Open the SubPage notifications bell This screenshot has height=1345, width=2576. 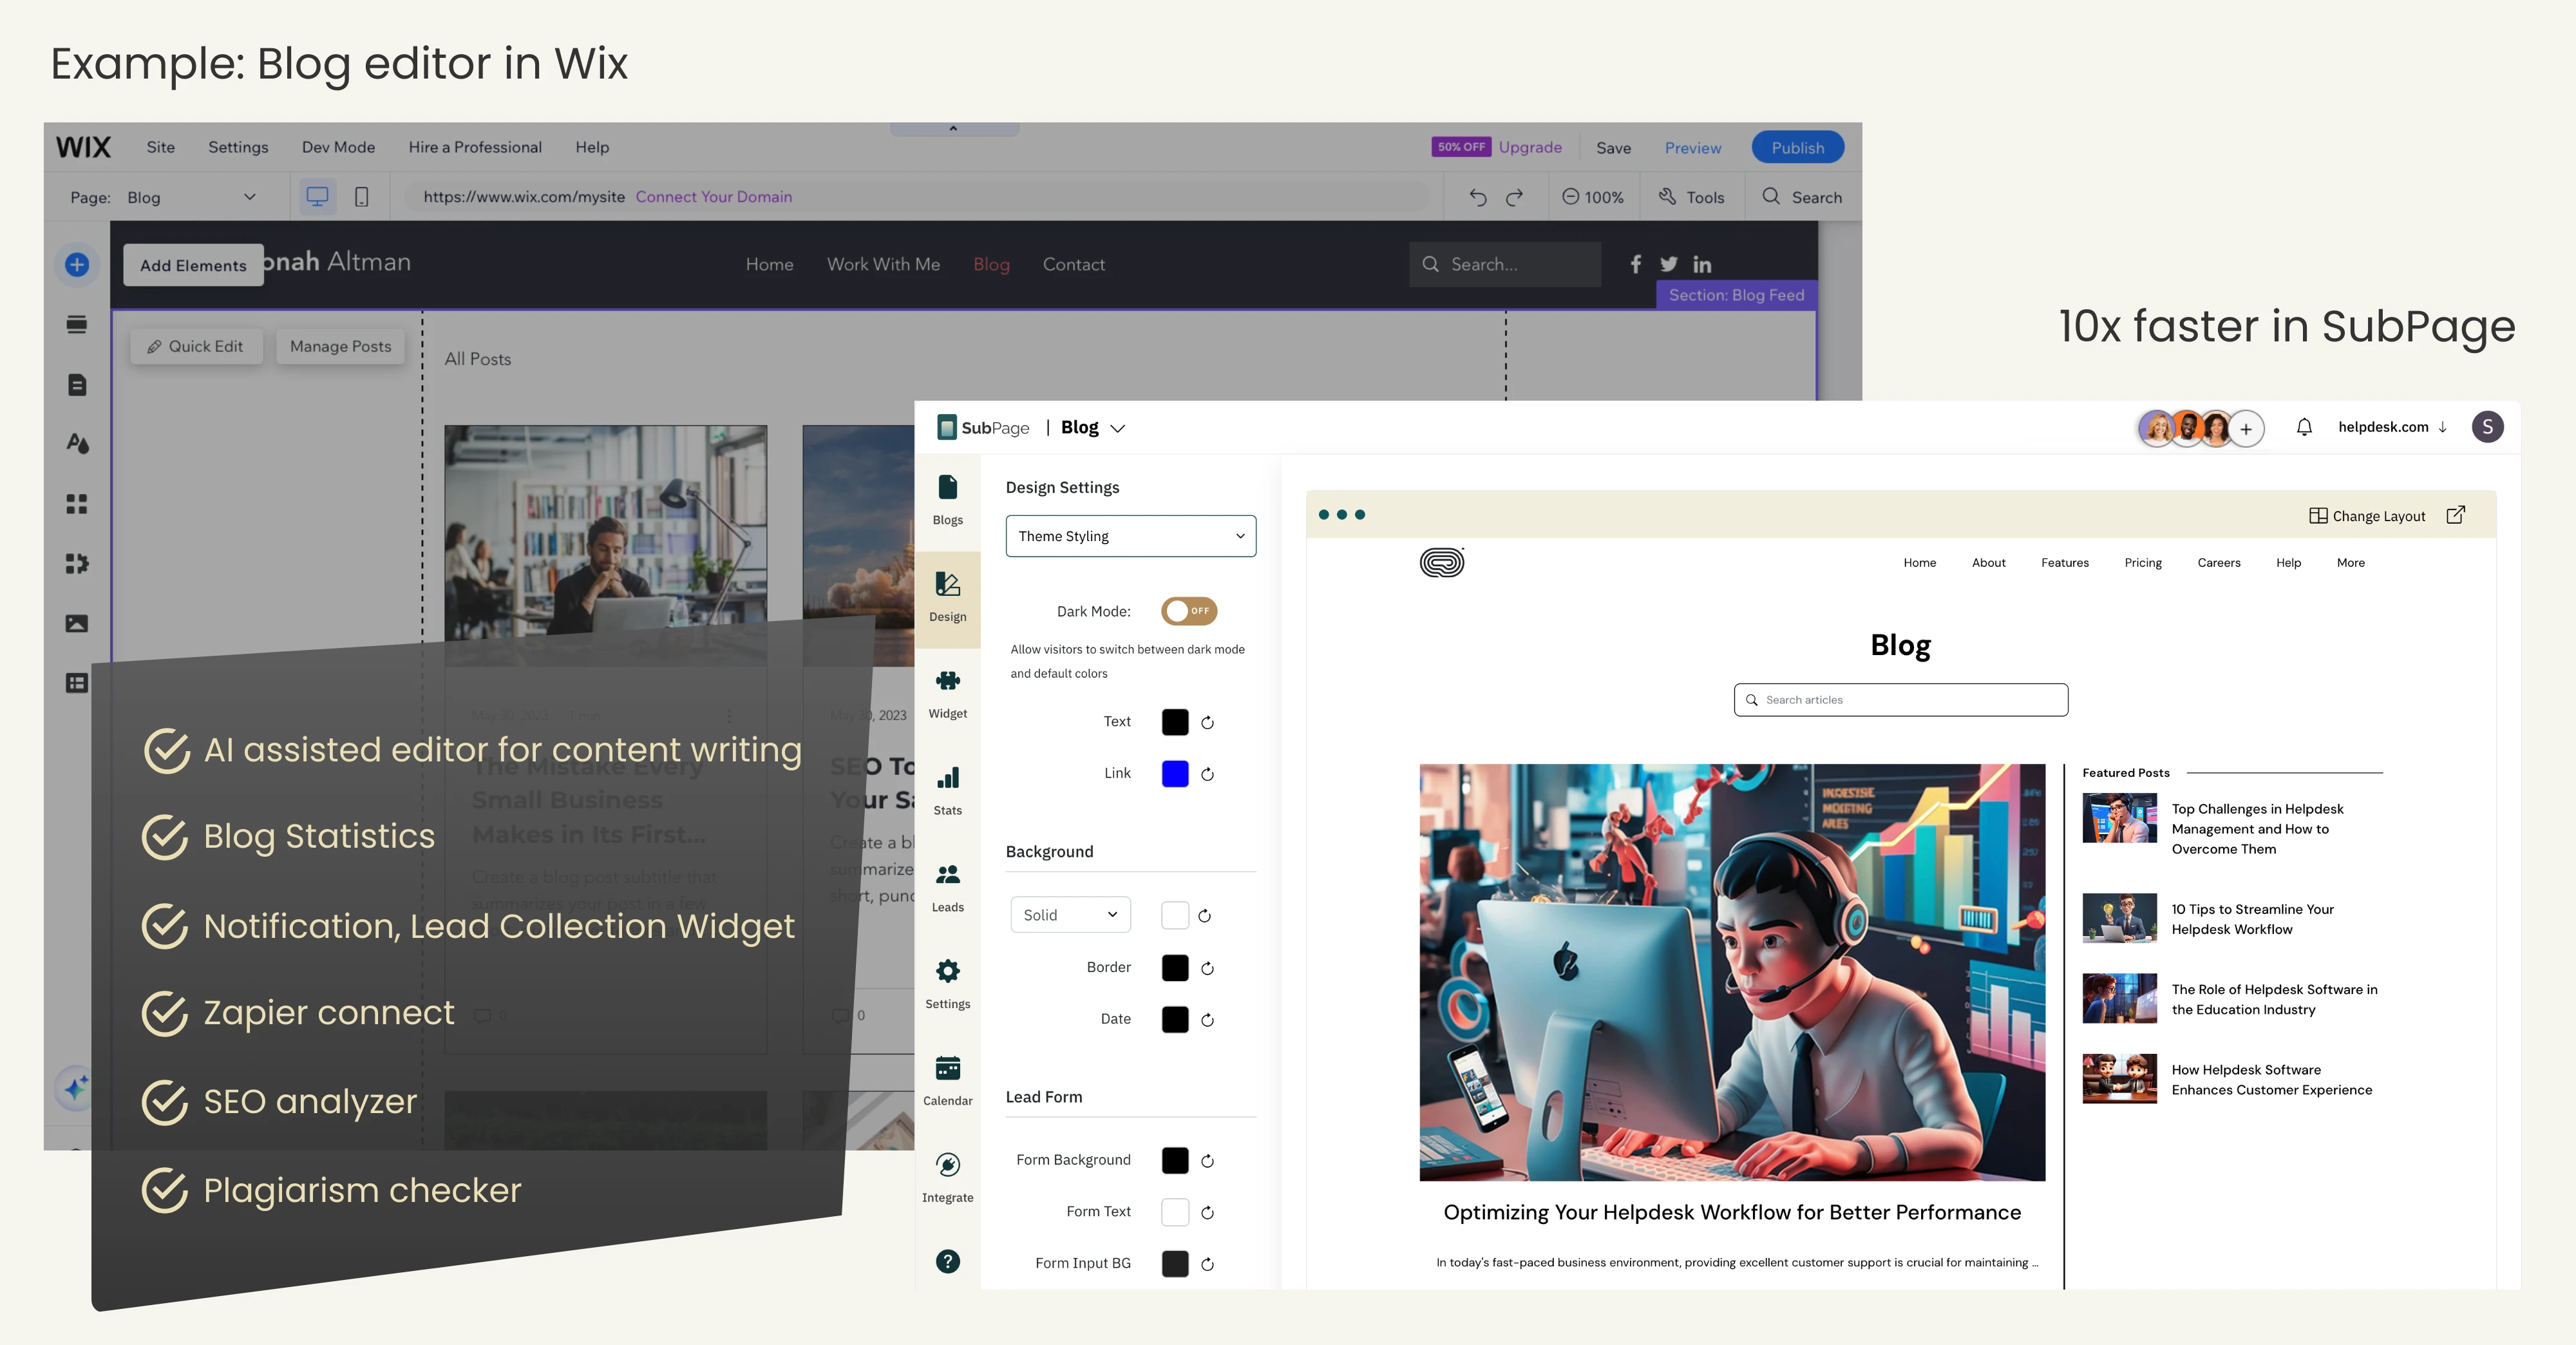click(x=2304, y=427)
